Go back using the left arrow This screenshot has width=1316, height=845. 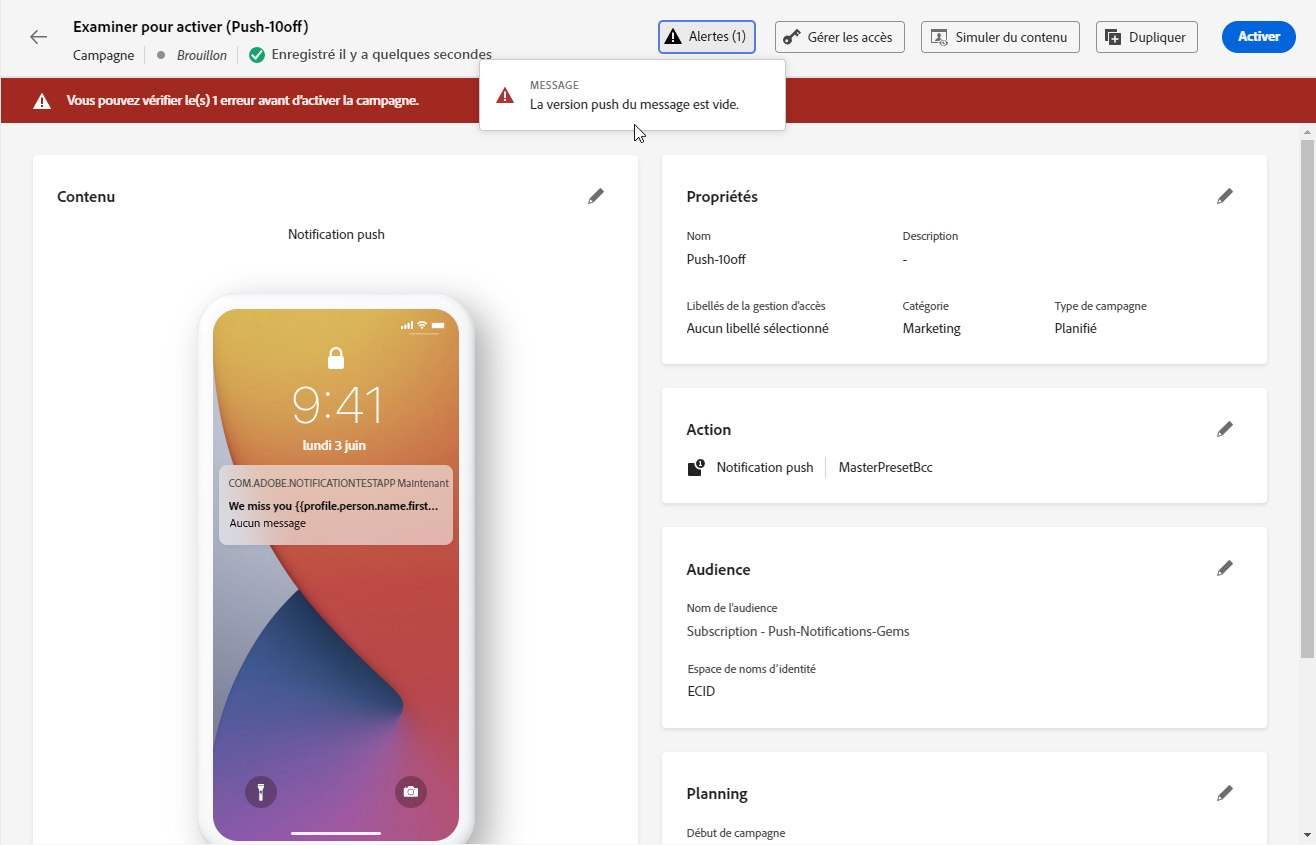tap(38, 37)
